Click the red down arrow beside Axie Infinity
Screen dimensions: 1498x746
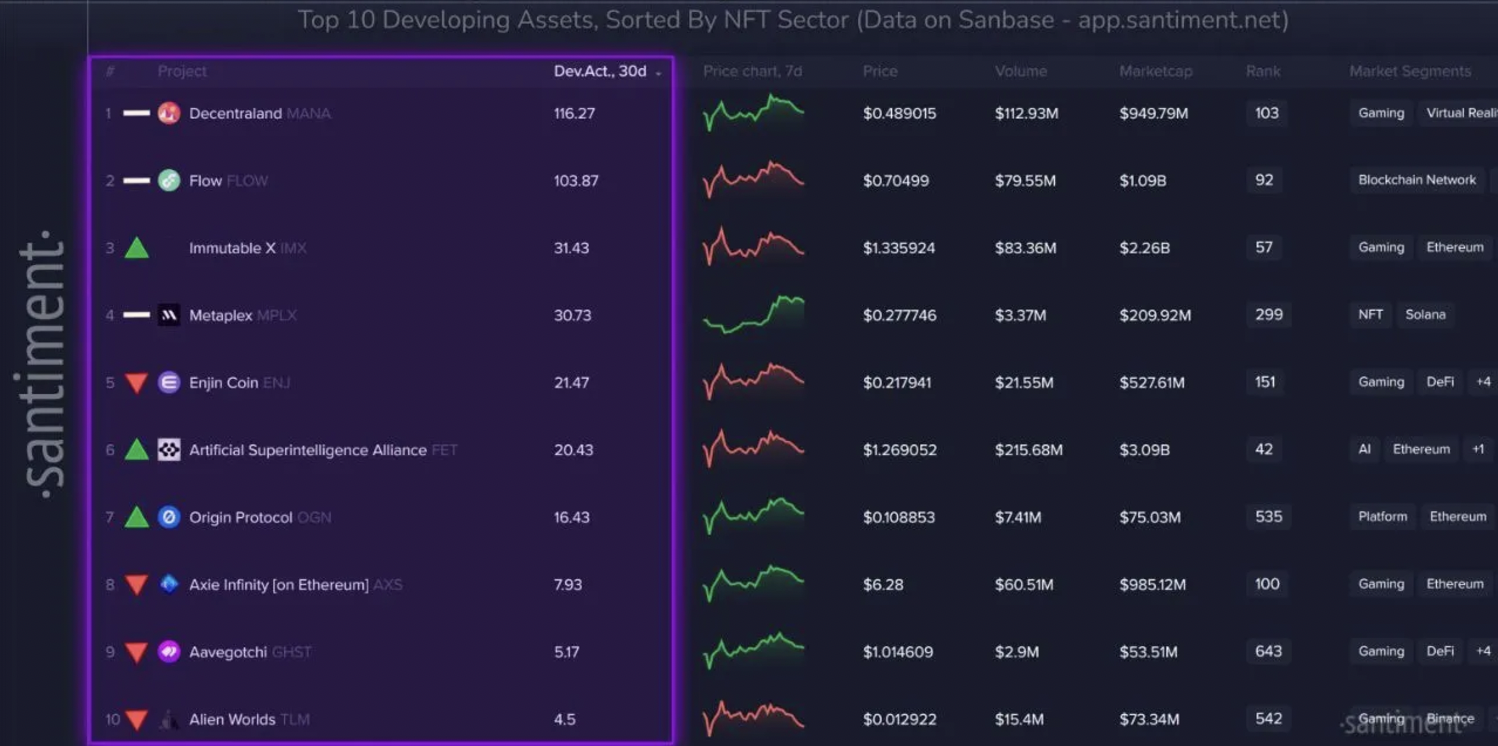[x=137, y=585]
